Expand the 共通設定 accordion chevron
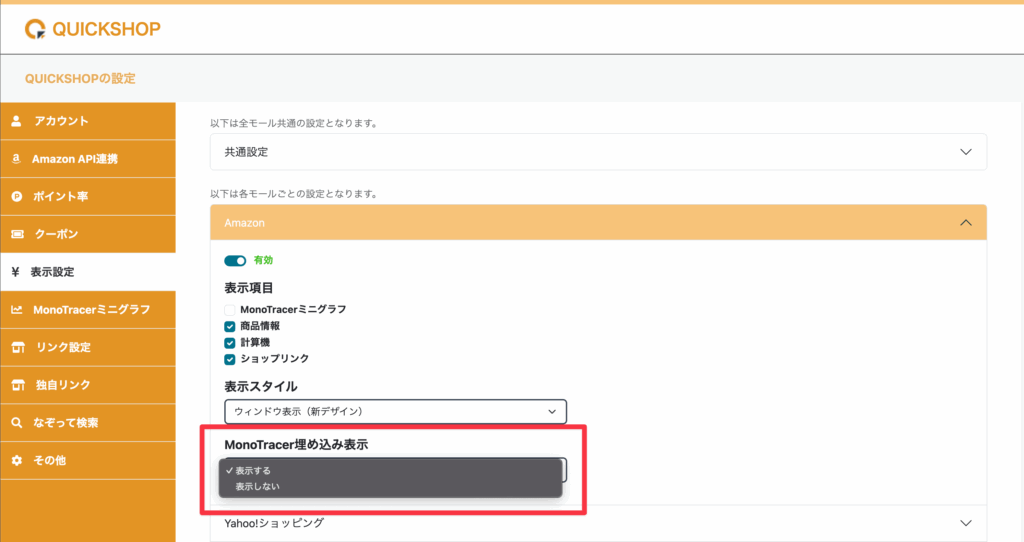1024x542 pixels. click(966, 152)
